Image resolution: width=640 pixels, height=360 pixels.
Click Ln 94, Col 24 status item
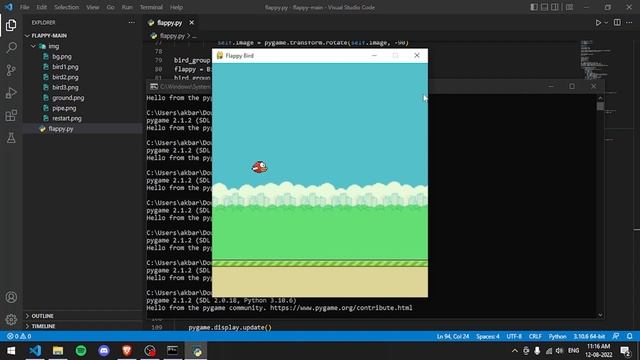click(x=453, y=336)
